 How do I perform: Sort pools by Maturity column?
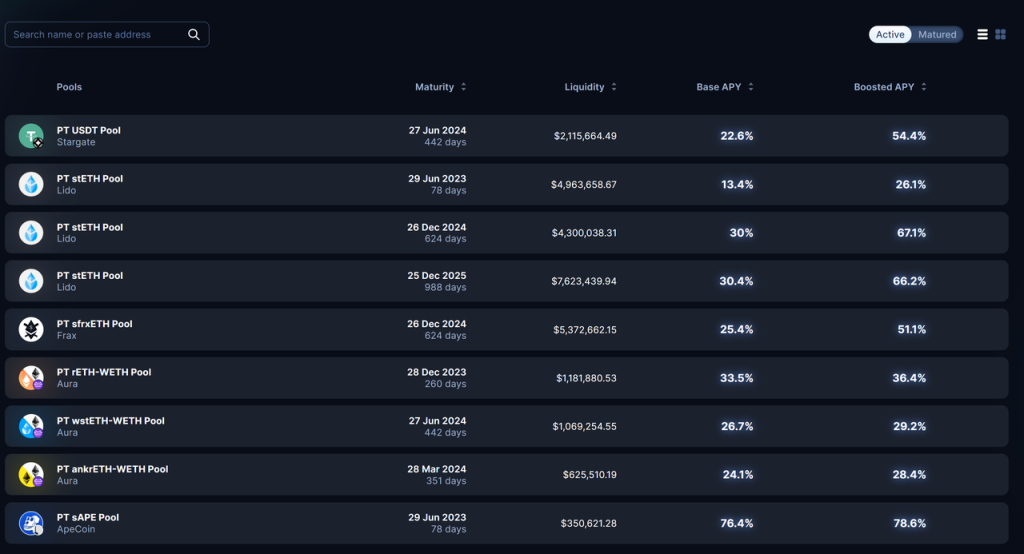click(441, 87)
